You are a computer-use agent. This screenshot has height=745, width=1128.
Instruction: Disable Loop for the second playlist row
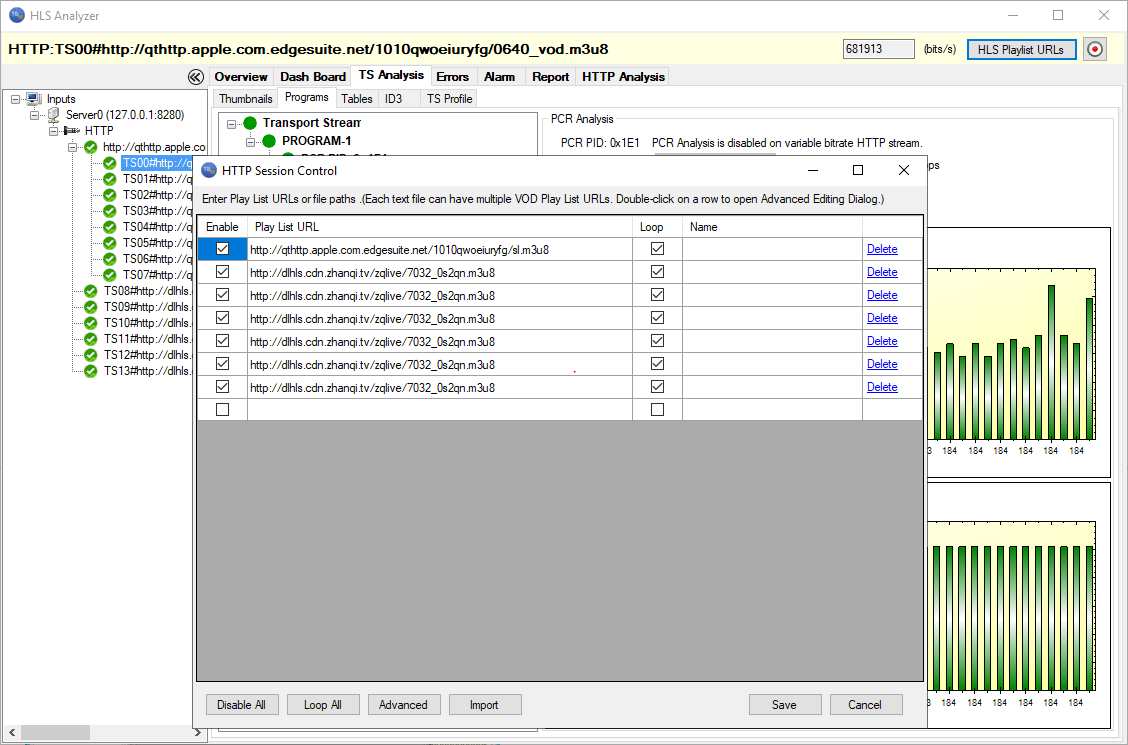pos(655,271)
